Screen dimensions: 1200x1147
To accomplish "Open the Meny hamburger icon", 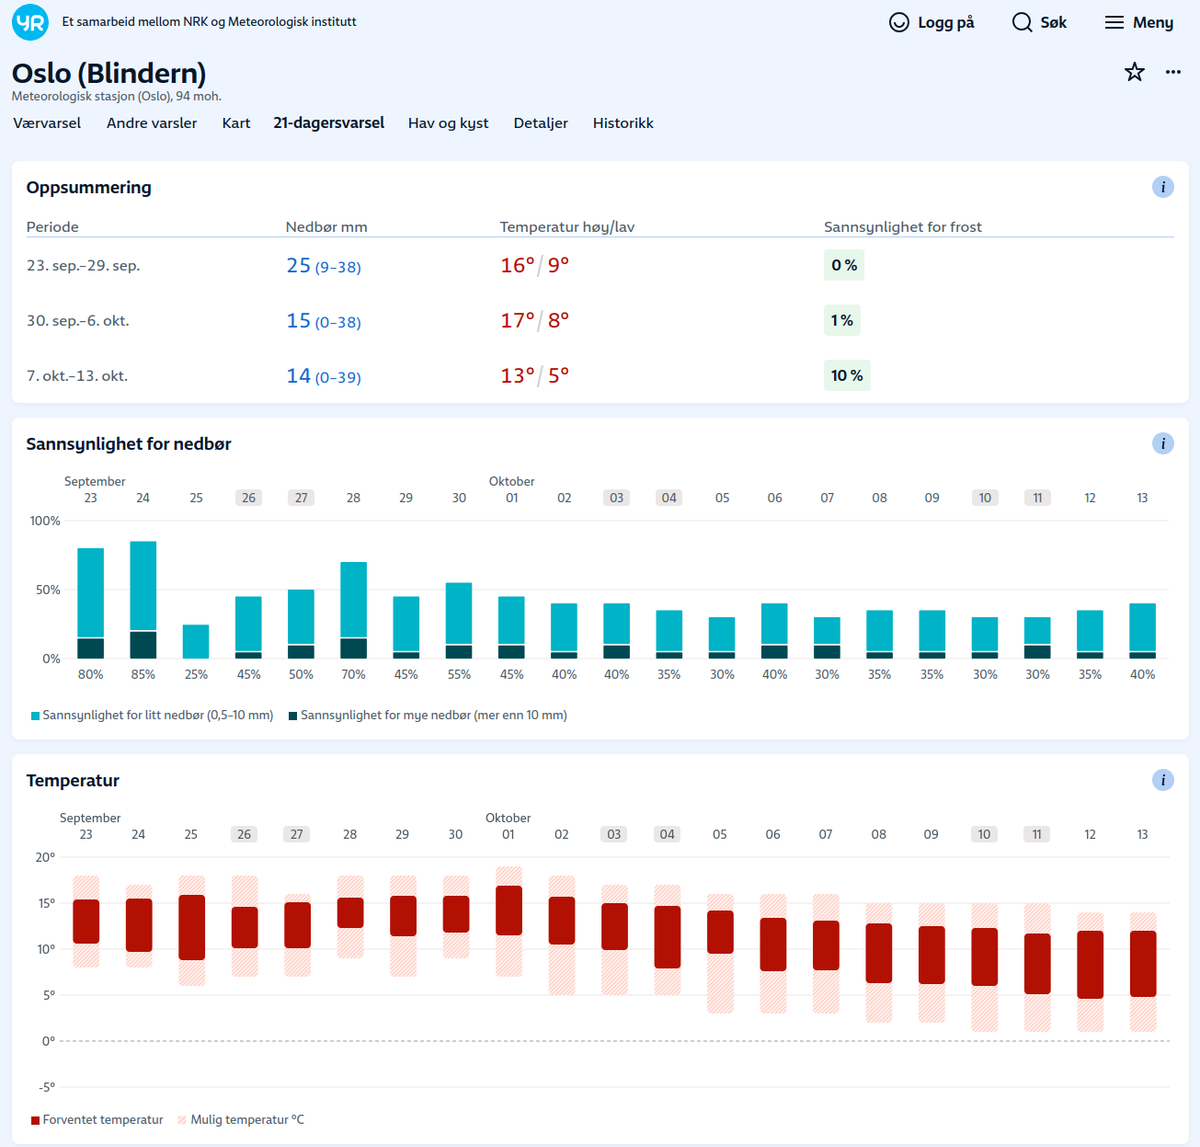I will tap(1114, 22).
